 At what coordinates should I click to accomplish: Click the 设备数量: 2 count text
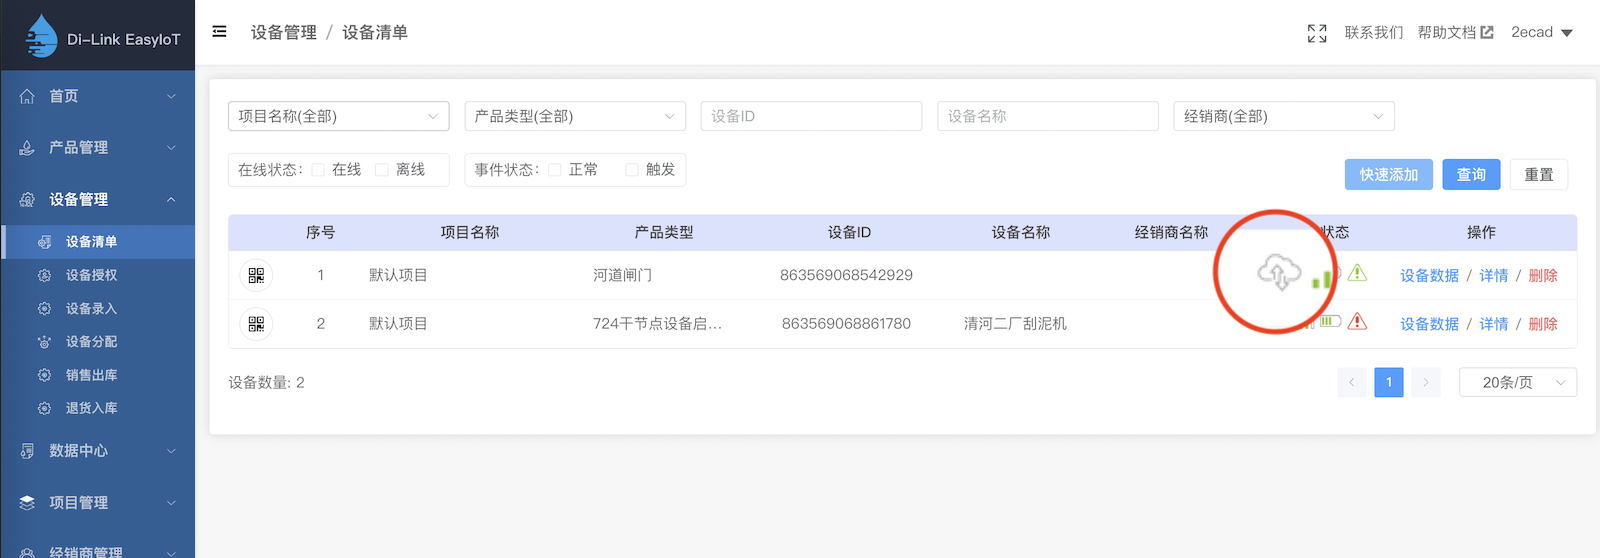[x=266, y=382]
